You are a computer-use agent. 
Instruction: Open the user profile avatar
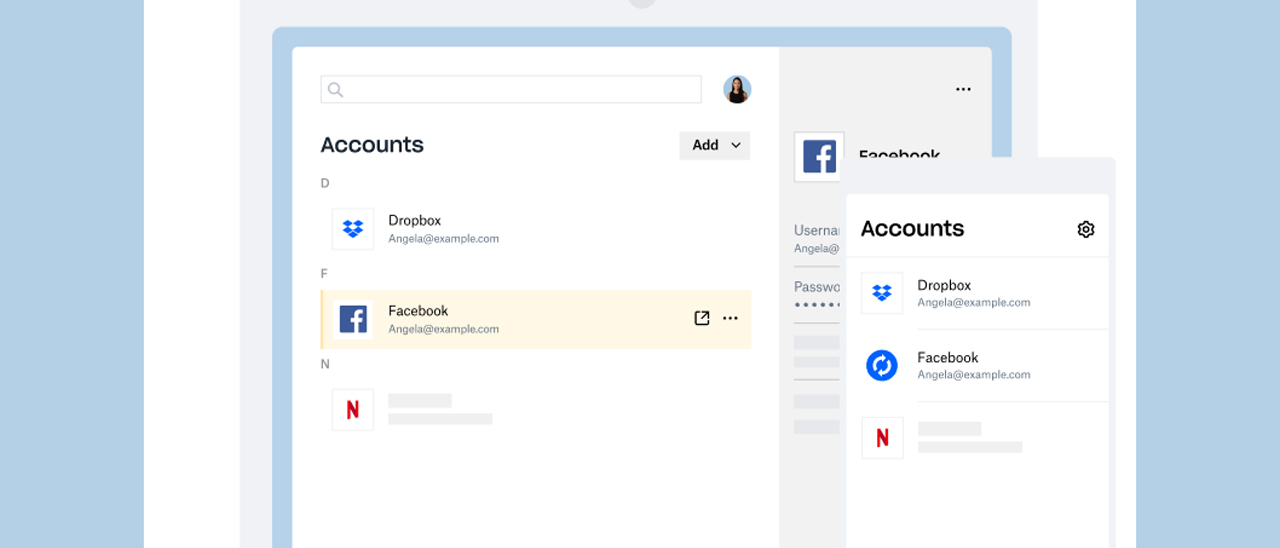coord(737,89)
